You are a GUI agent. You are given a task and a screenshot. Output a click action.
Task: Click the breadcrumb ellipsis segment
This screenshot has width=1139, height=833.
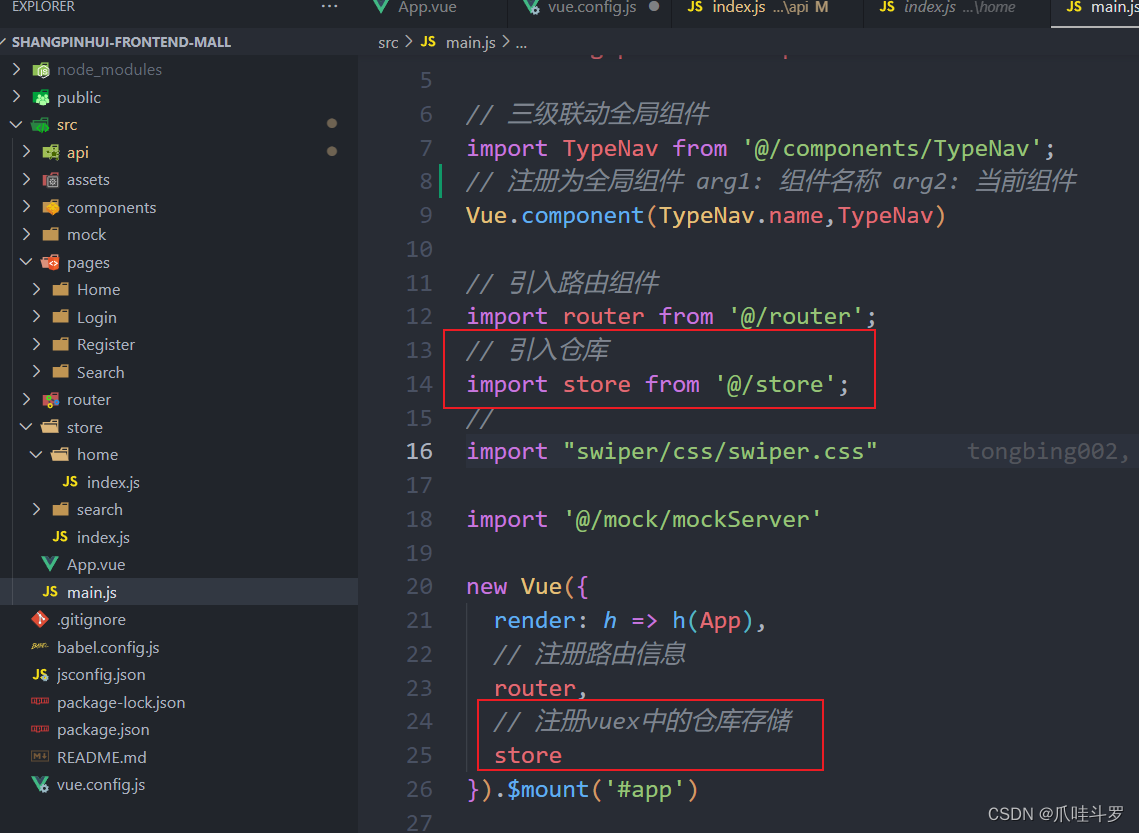tap(522, 43)
